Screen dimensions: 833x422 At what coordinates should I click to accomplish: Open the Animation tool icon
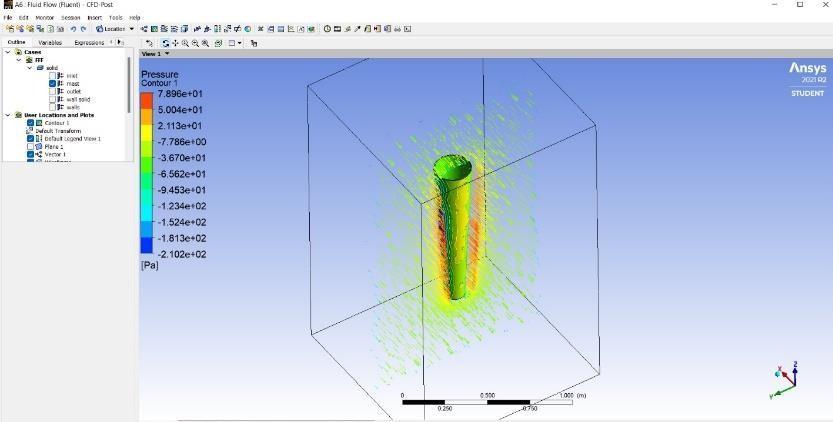337,29
